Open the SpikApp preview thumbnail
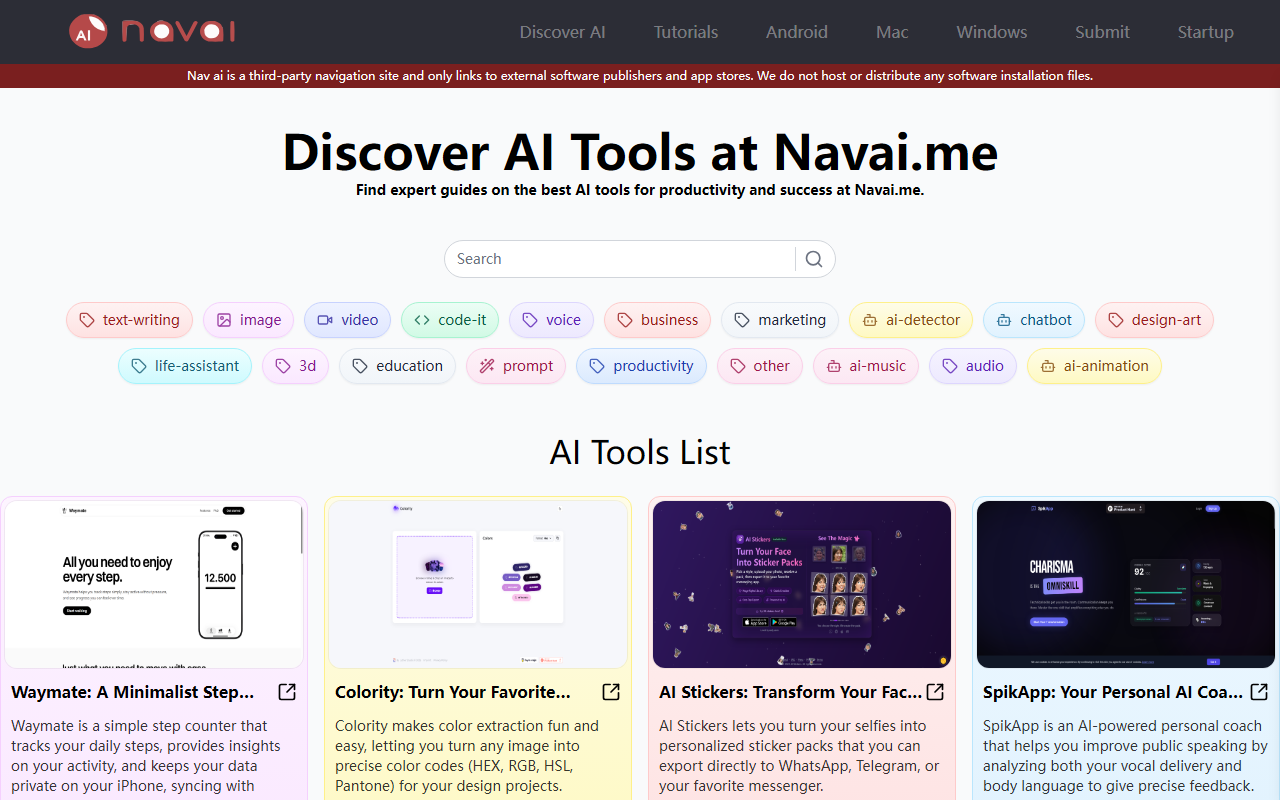The height and width of the screenshot is (800, 1280). tap(1126, 584)
